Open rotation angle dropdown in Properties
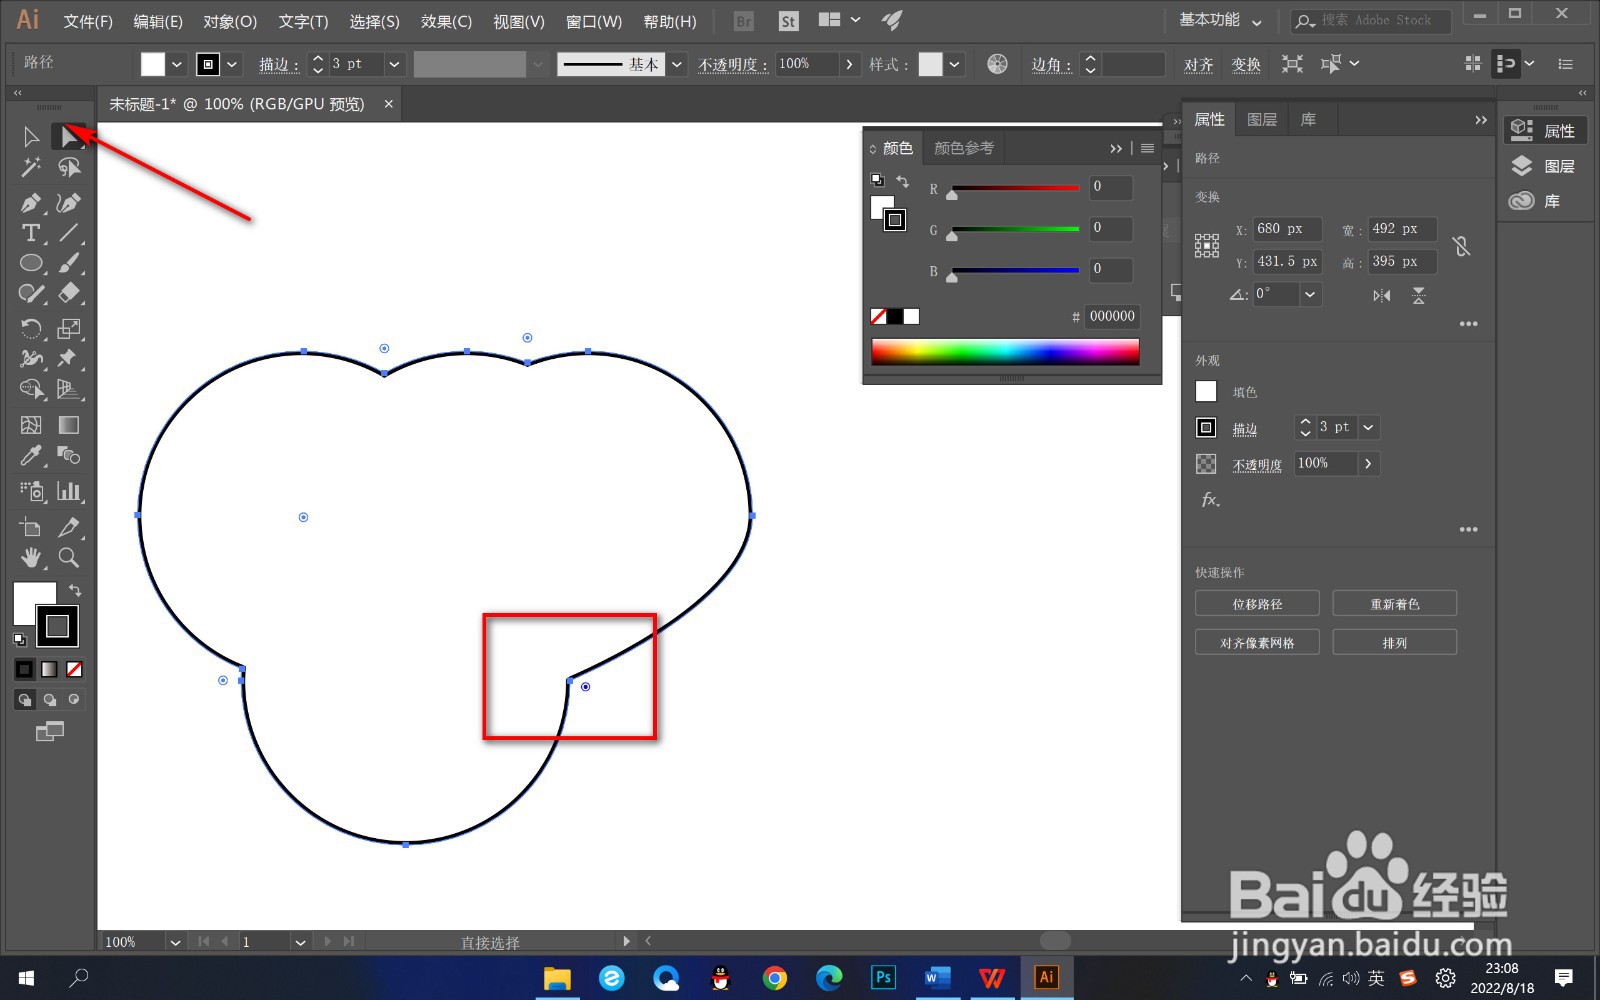 coord(1310,294)
